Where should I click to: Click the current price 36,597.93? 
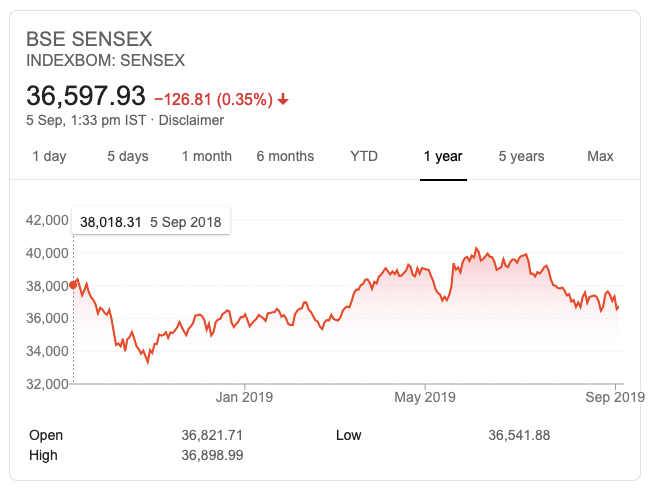86,95
